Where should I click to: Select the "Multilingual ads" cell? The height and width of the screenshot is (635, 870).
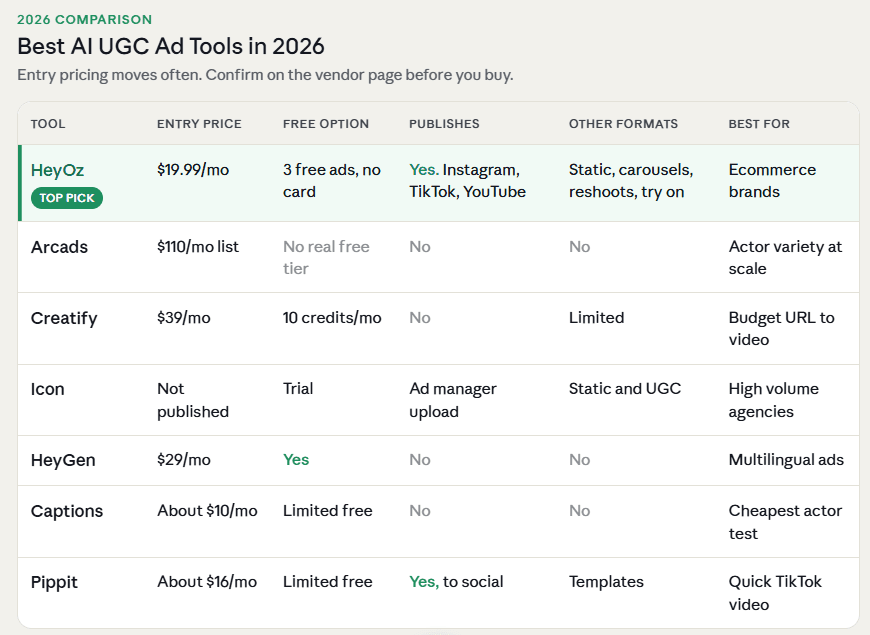786,460
